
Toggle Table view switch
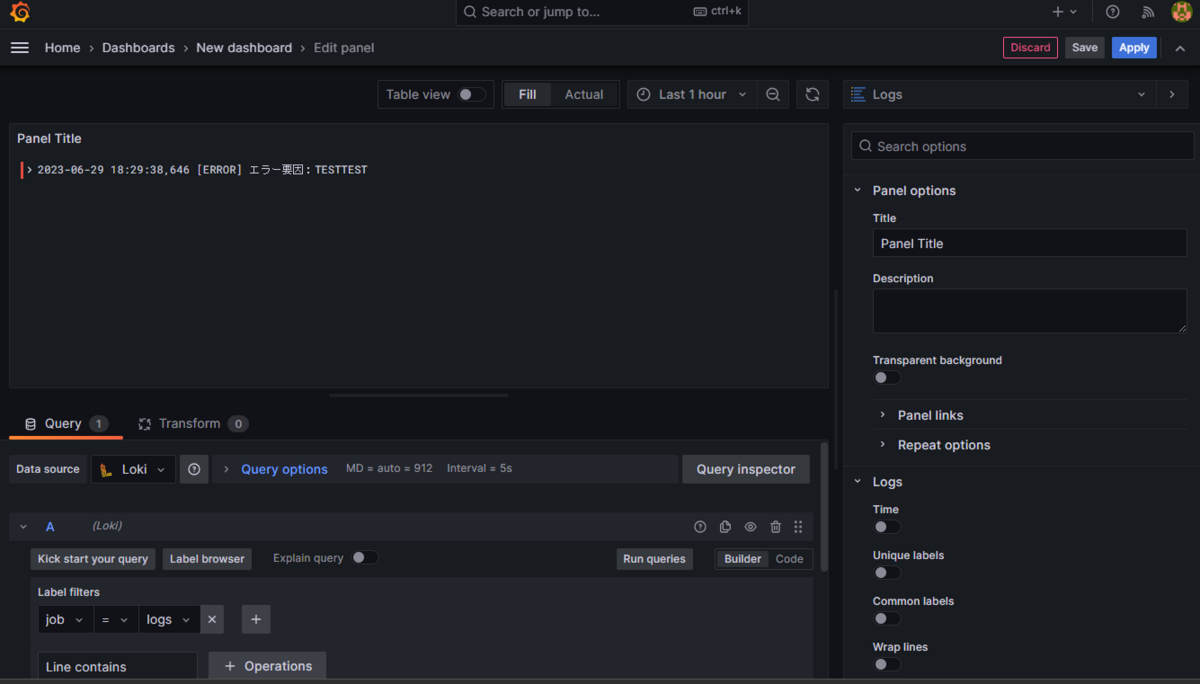coord(472,94)
